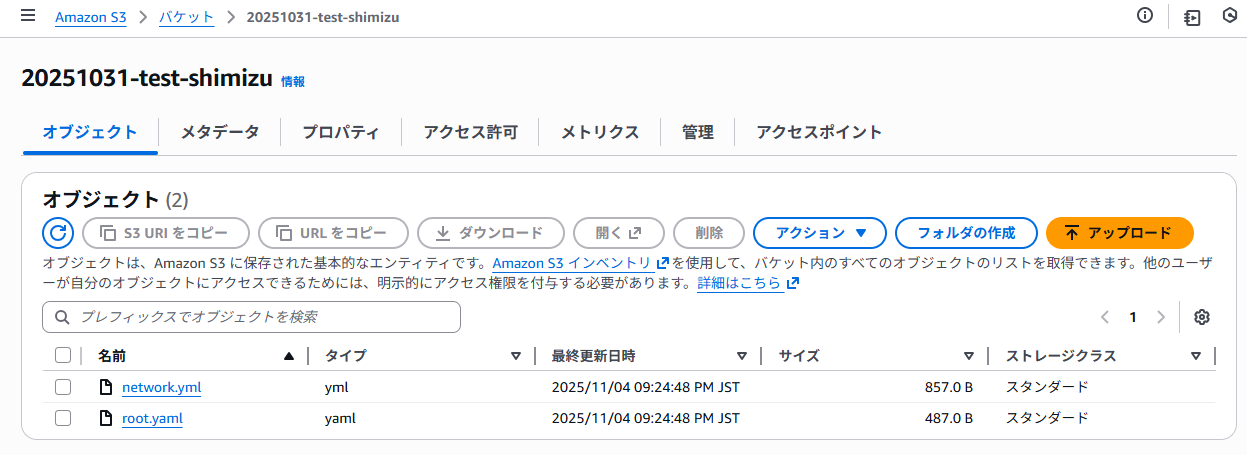The height and width of the screenshot is (455, 1247).
Task: Open the Amazon S3 インベントリ link
Action: coord(580,263)
